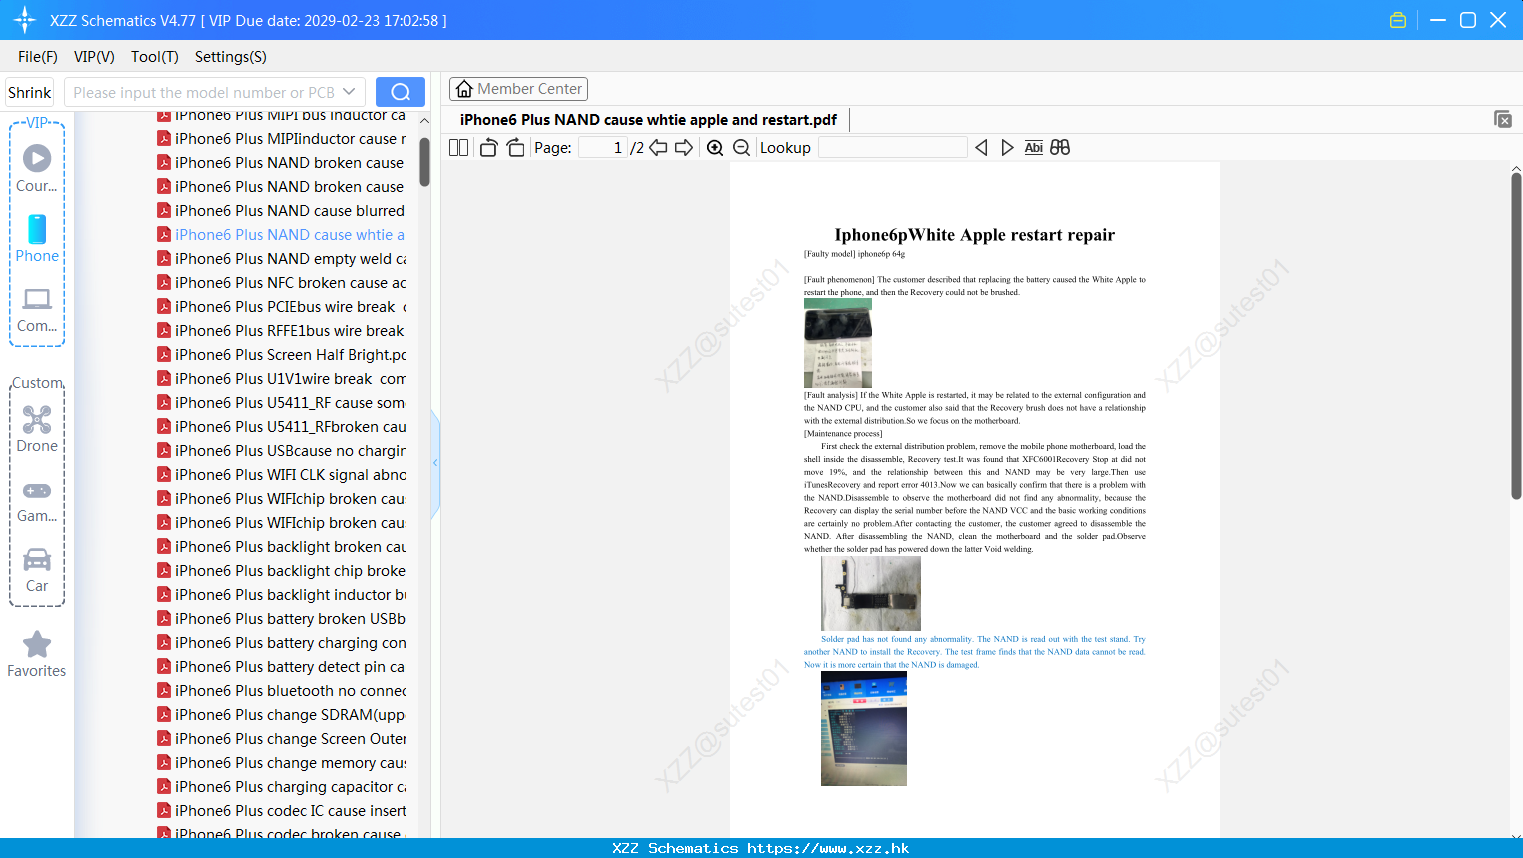Go to the next PDF page arrow

[684, 148]
